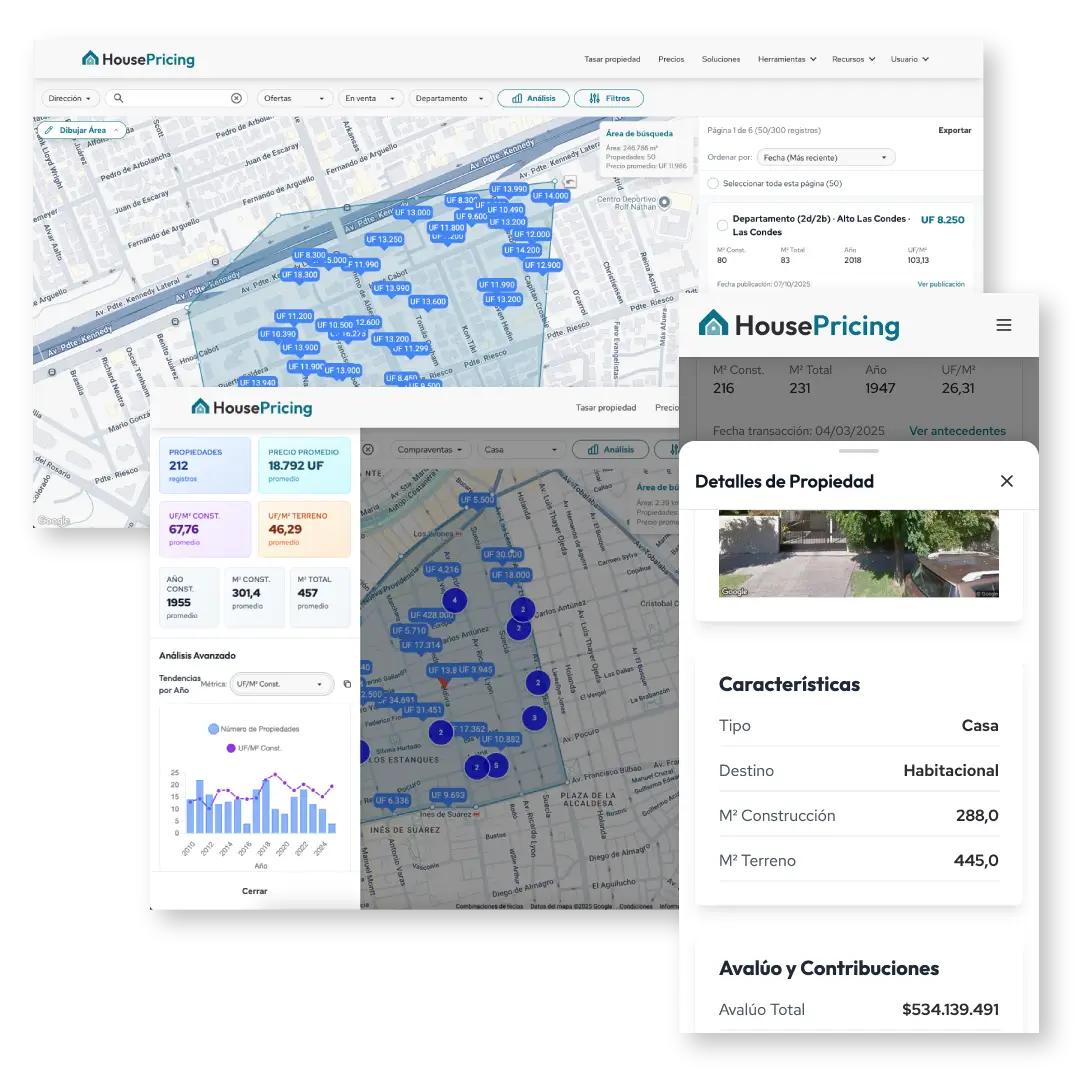Clear the search field with X icon
This screenshot has height=1080, width=1080.
236,98
